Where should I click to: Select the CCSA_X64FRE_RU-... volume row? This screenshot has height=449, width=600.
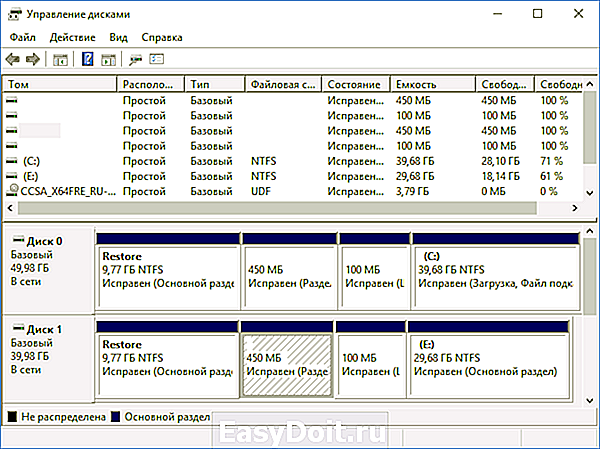pyautogui.click(x=293, y=191)
